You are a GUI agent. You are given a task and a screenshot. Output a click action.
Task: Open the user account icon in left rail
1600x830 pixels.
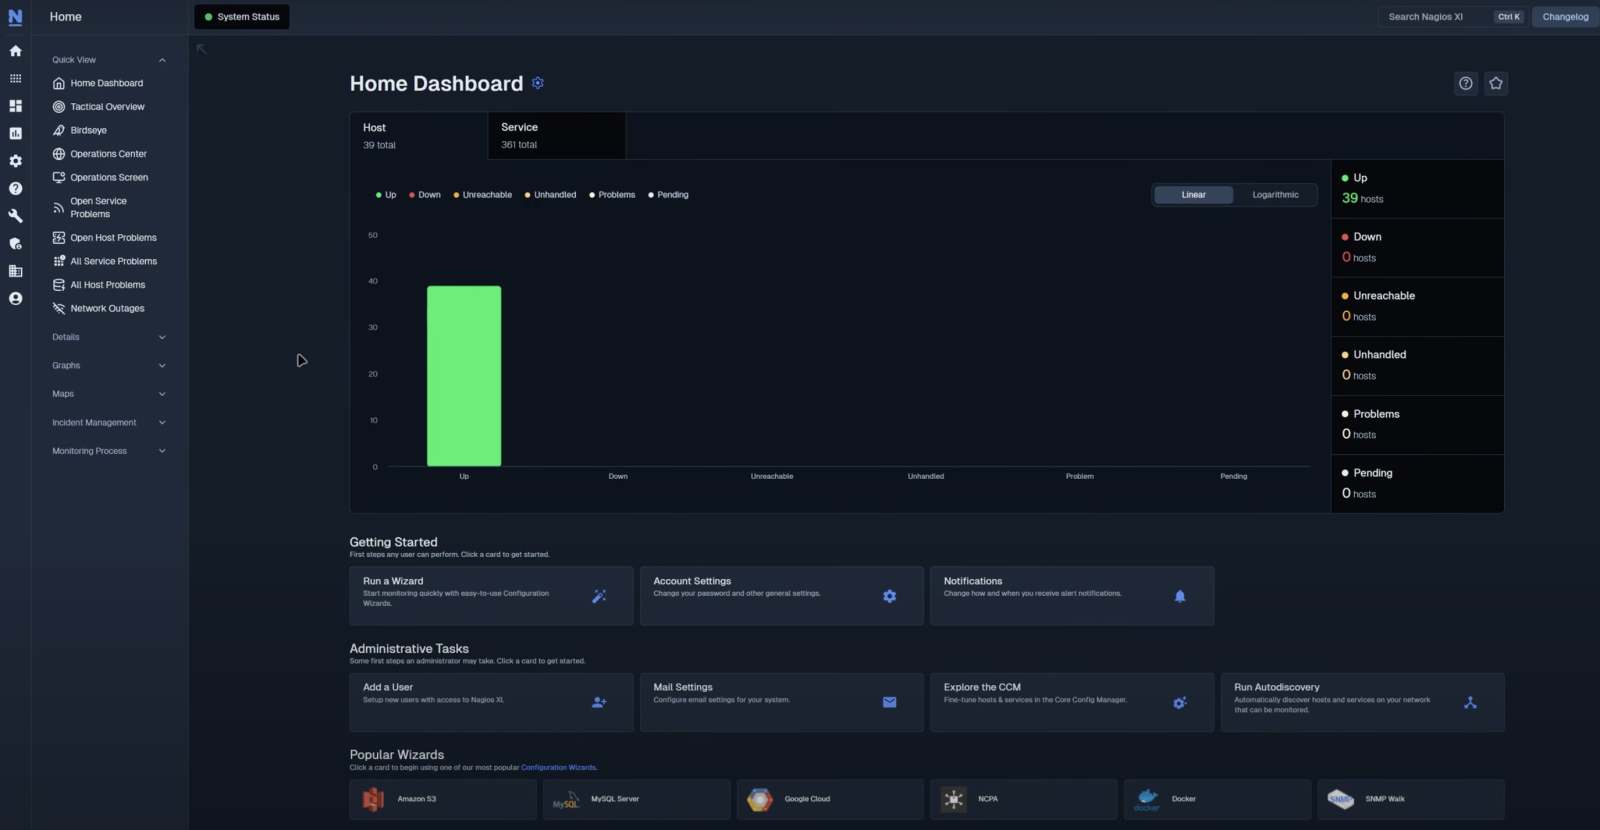coord(15,298)
